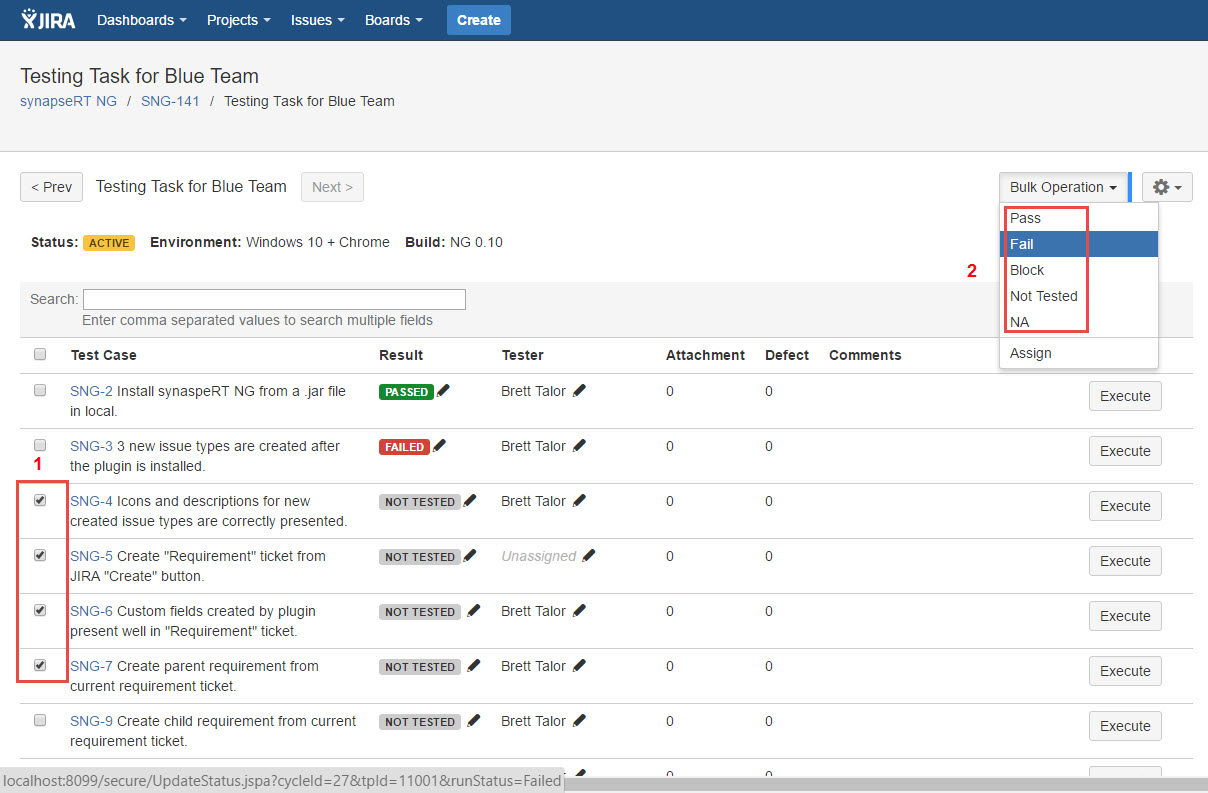Open the SNG-9 issue link

pyautogui.click(x=91, y=721)
